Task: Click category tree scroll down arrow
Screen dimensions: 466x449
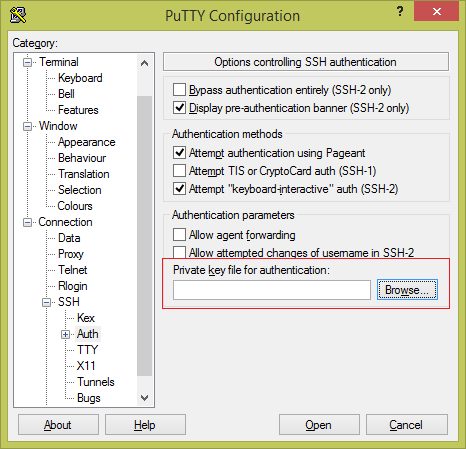Action: (x=144, y=397)
